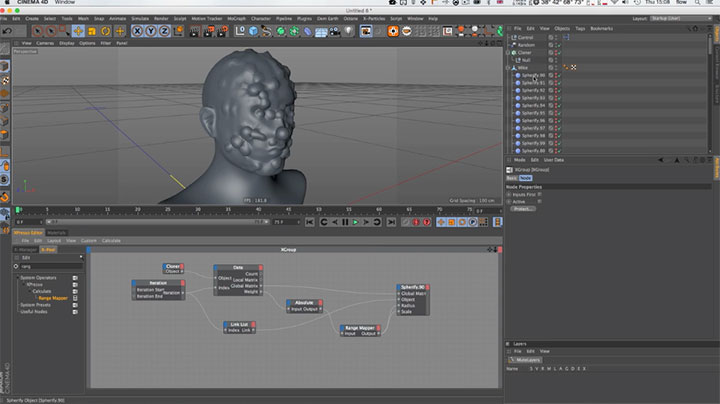Image resolution: width=720 pixels, height=404 pixels.
Task: Collapse System Operators tree
Action: [x=17, y=278]
